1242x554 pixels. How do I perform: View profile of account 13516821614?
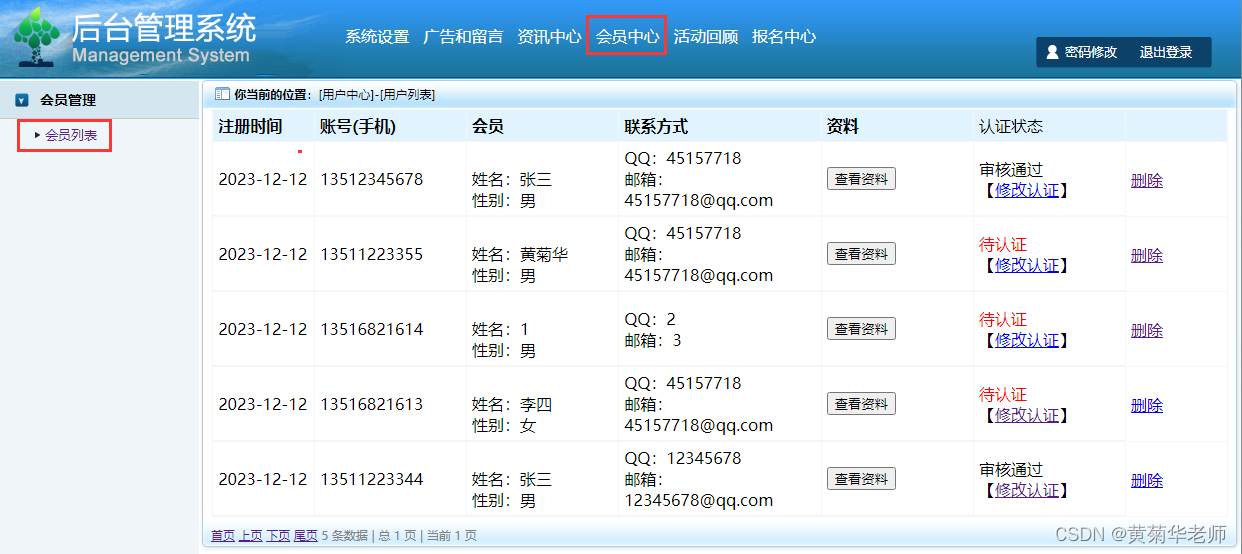(x=861, y=329)
